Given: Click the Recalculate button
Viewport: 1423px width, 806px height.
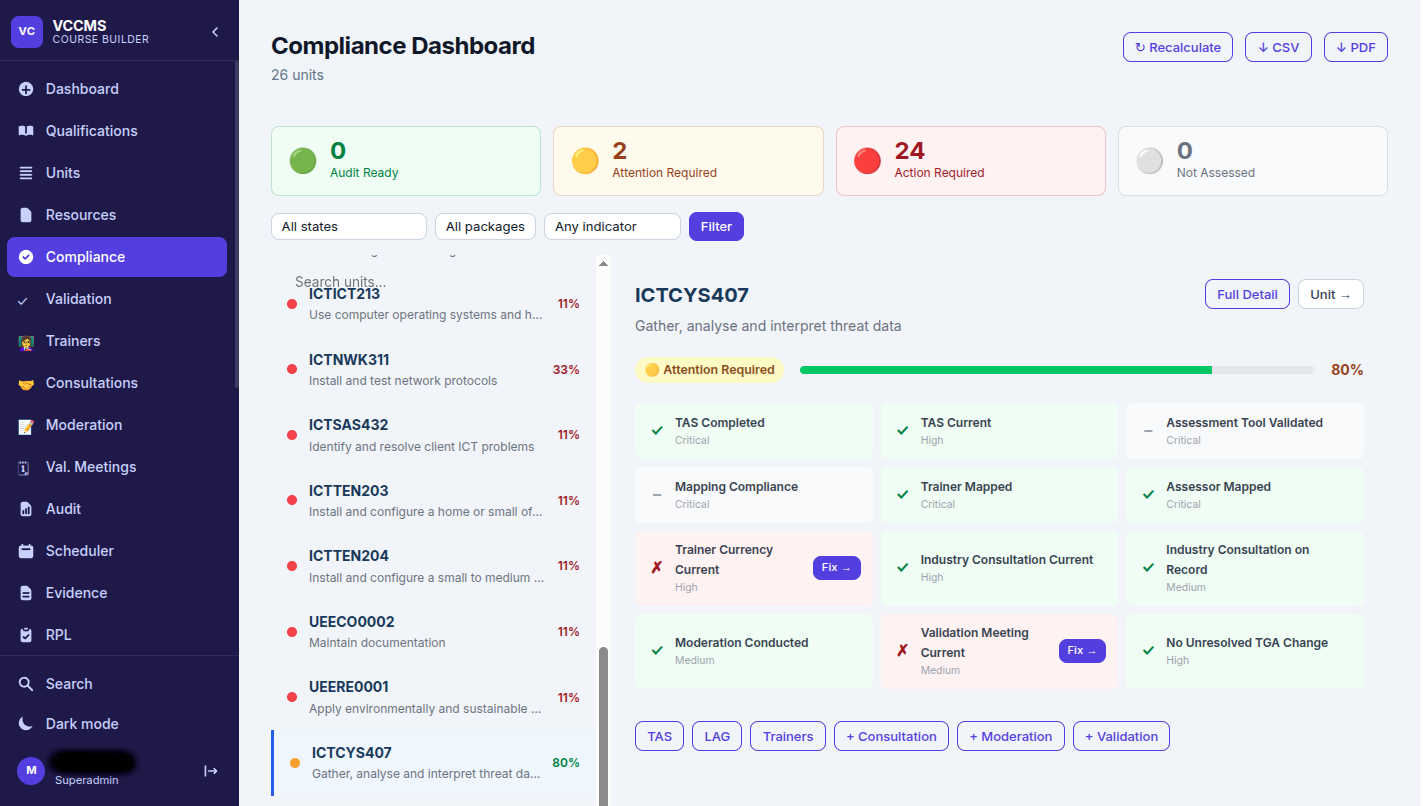Looking at the screenshot, I should [1178, 47].
